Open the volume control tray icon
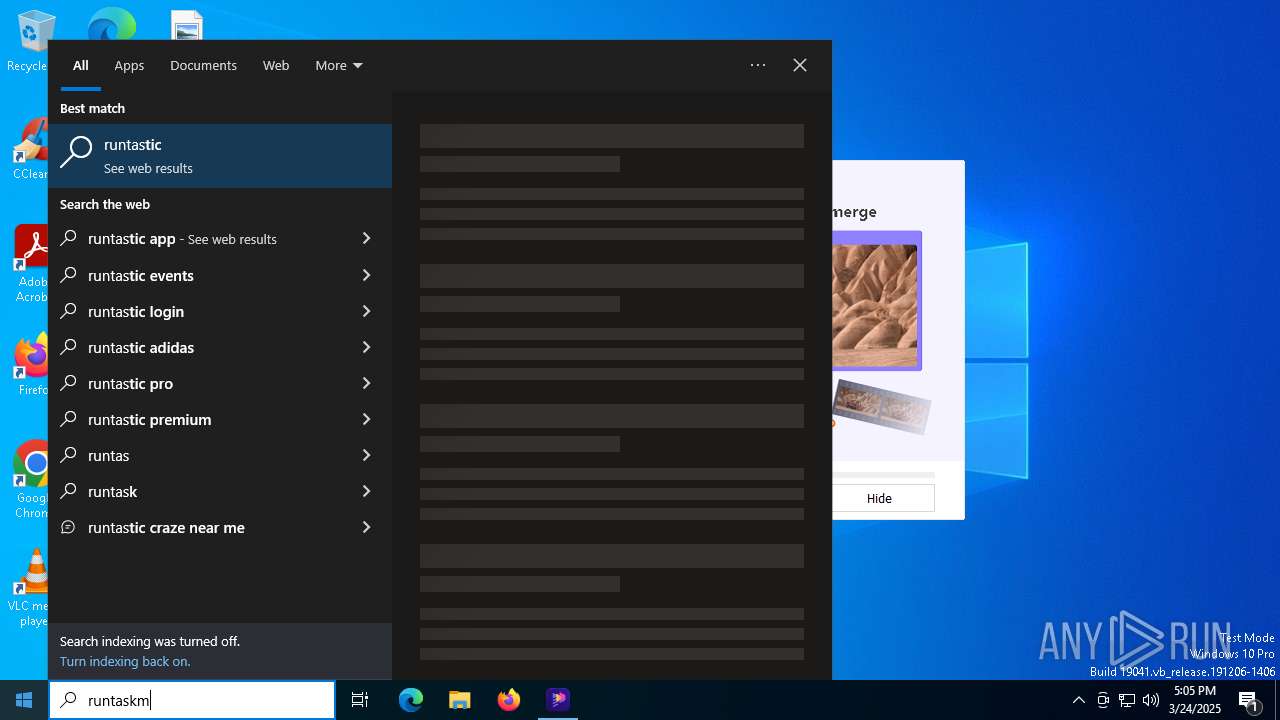 (1151, 700)
